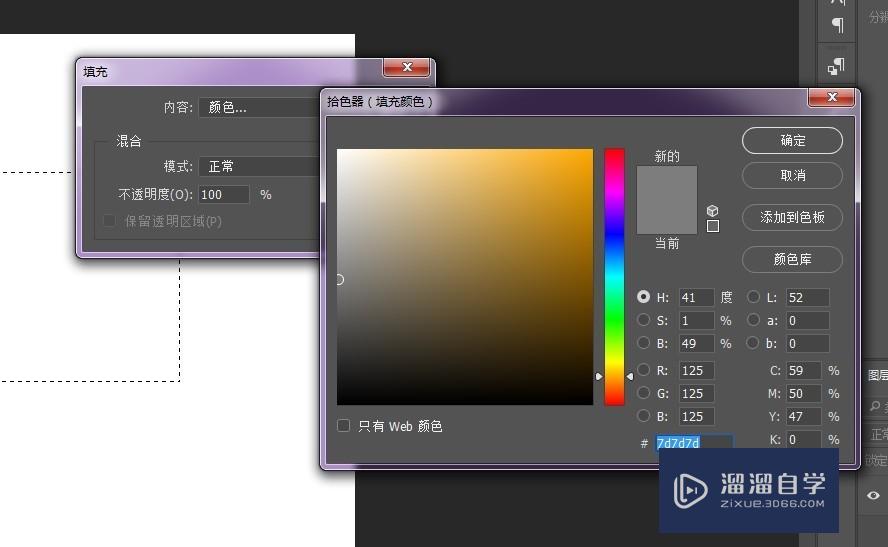Click the S value field showing 1

tap(697, 320)
